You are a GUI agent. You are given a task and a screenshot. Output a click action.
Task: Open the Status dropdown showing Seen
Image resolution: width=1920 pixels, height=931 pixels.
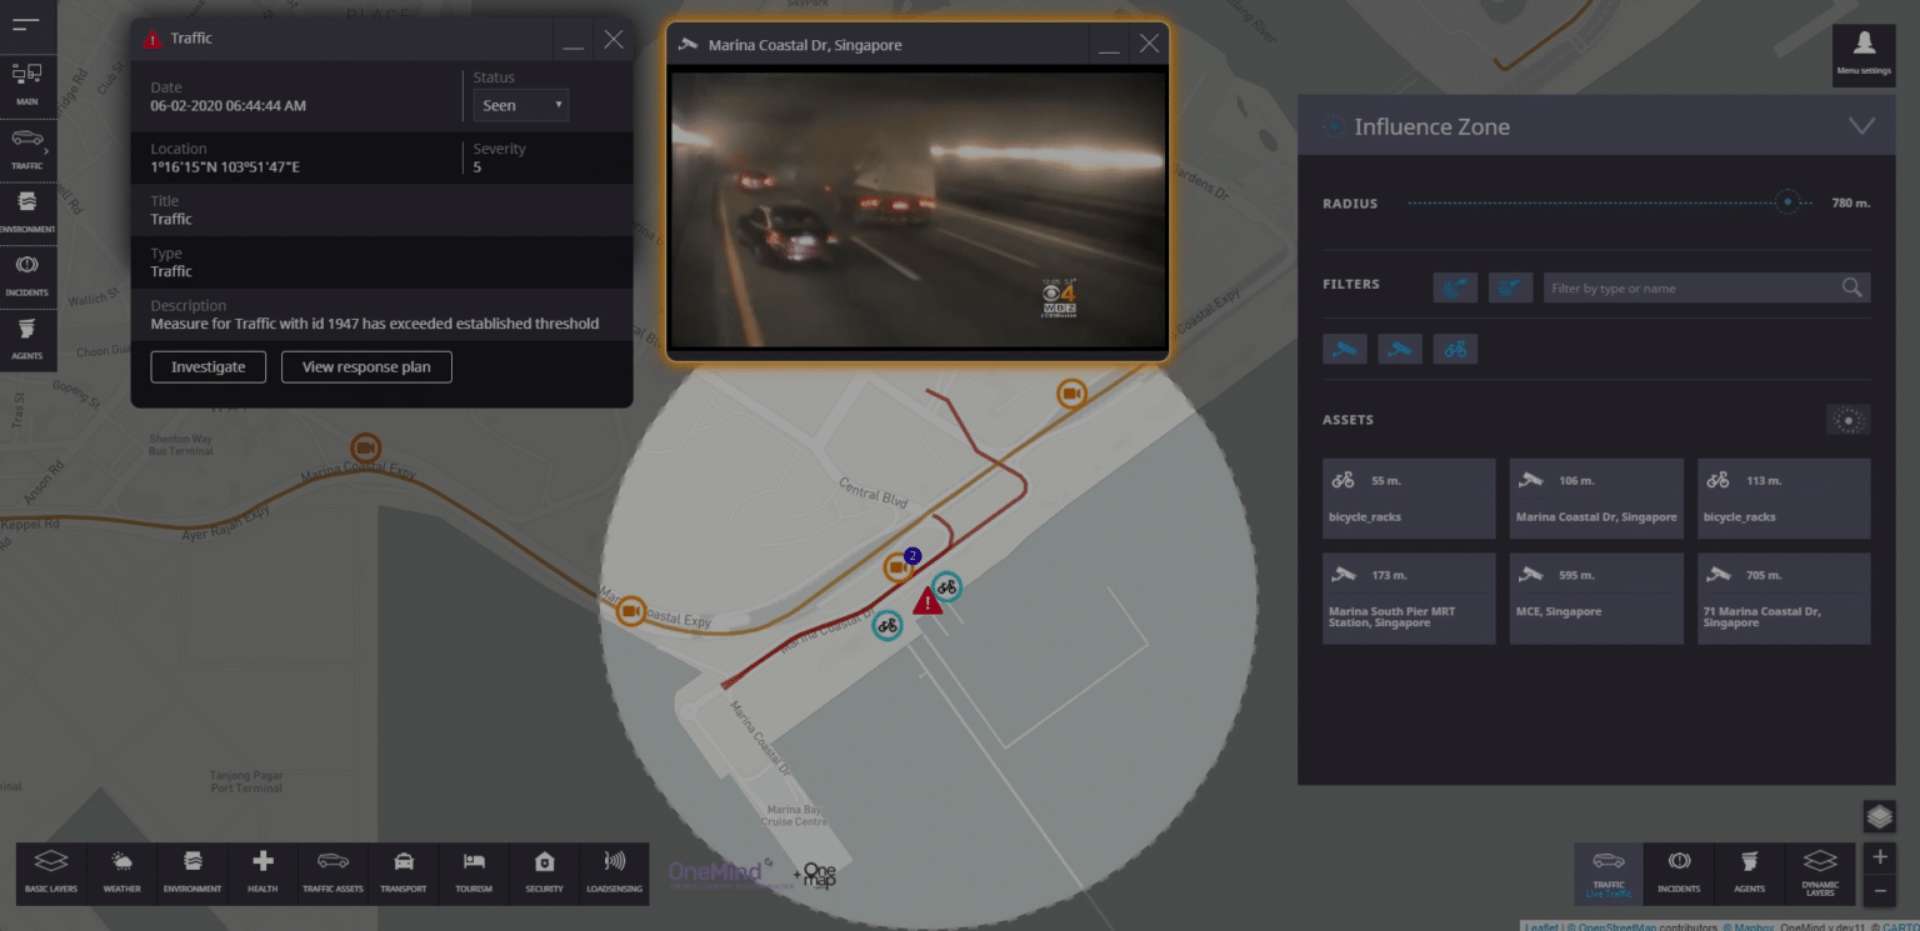[x=521, y=105]
